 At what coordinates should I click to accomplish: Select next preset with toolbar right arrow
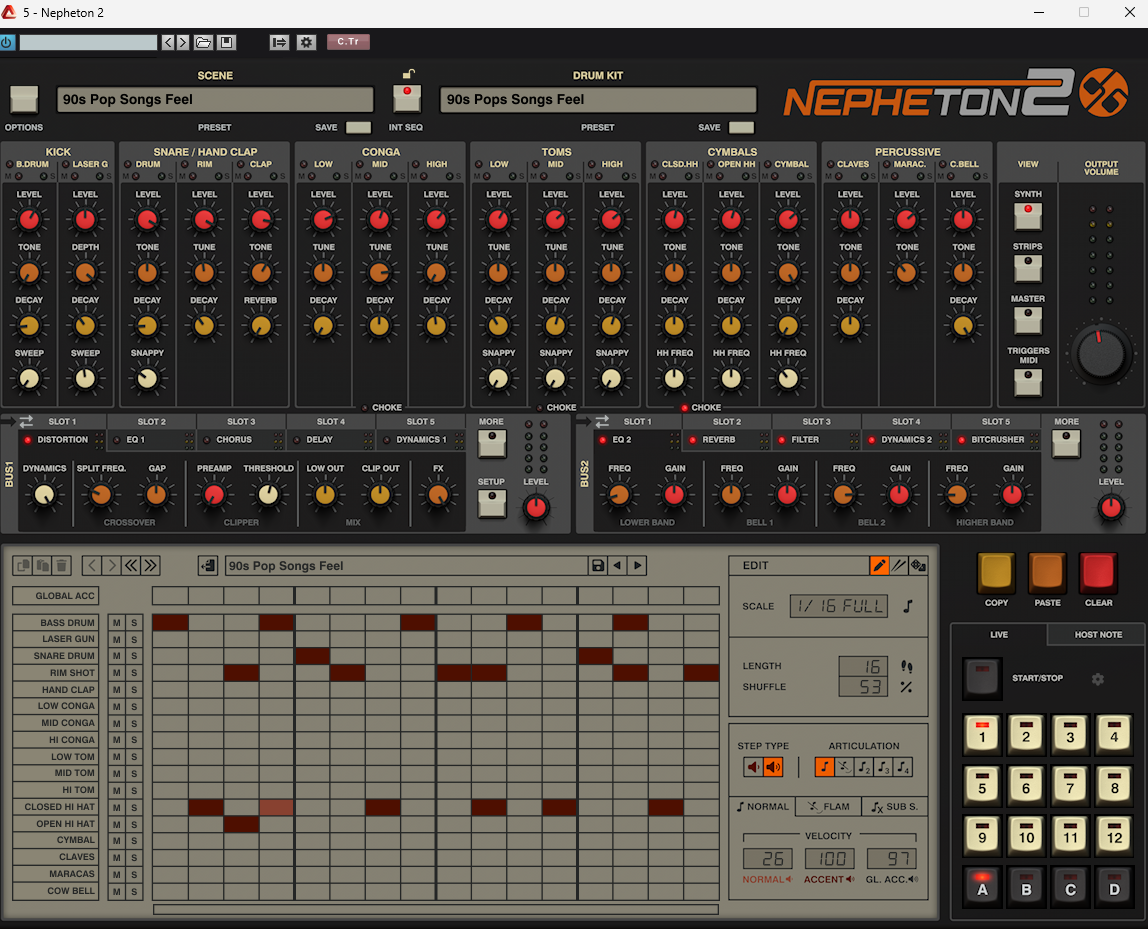183,42
